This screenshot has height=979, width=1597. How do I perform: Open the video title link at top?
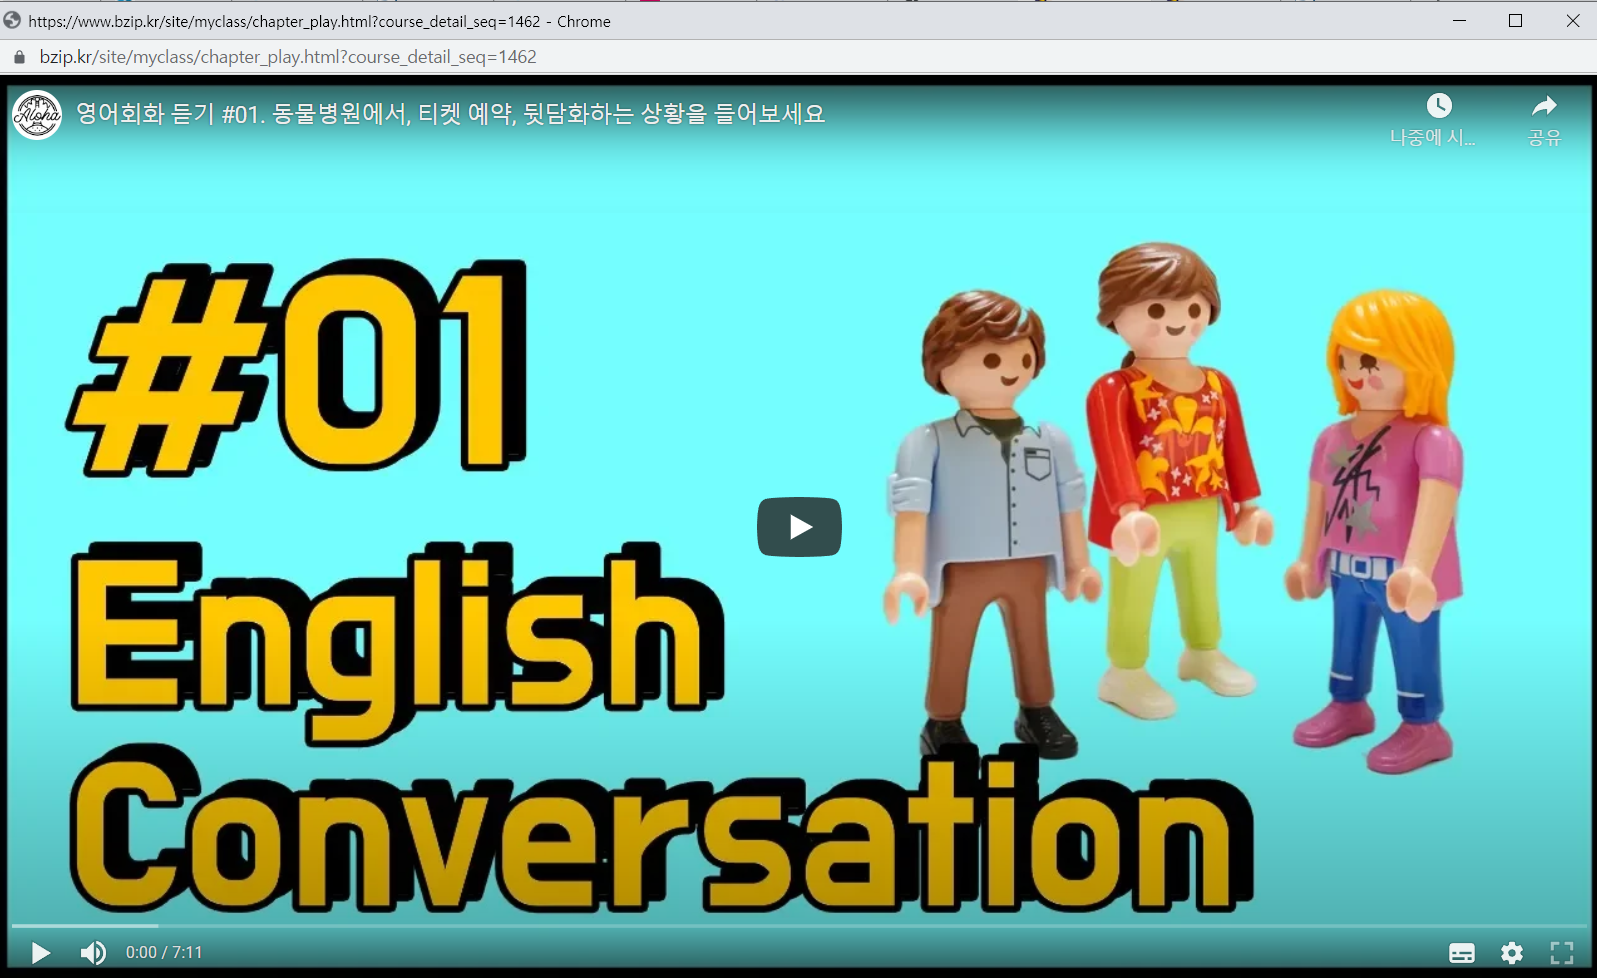(450, 114)
